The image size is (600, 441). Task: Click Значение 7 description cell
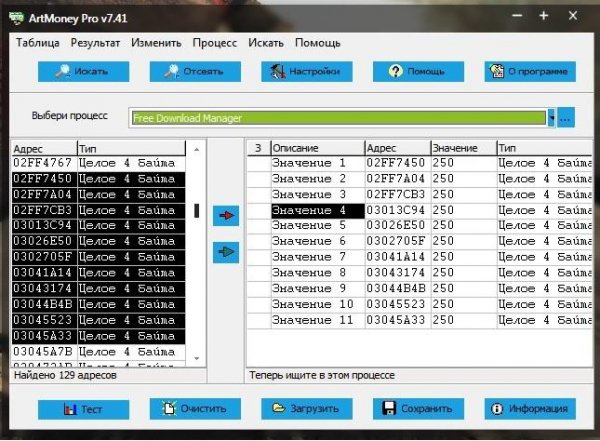(x=318, y=257)
